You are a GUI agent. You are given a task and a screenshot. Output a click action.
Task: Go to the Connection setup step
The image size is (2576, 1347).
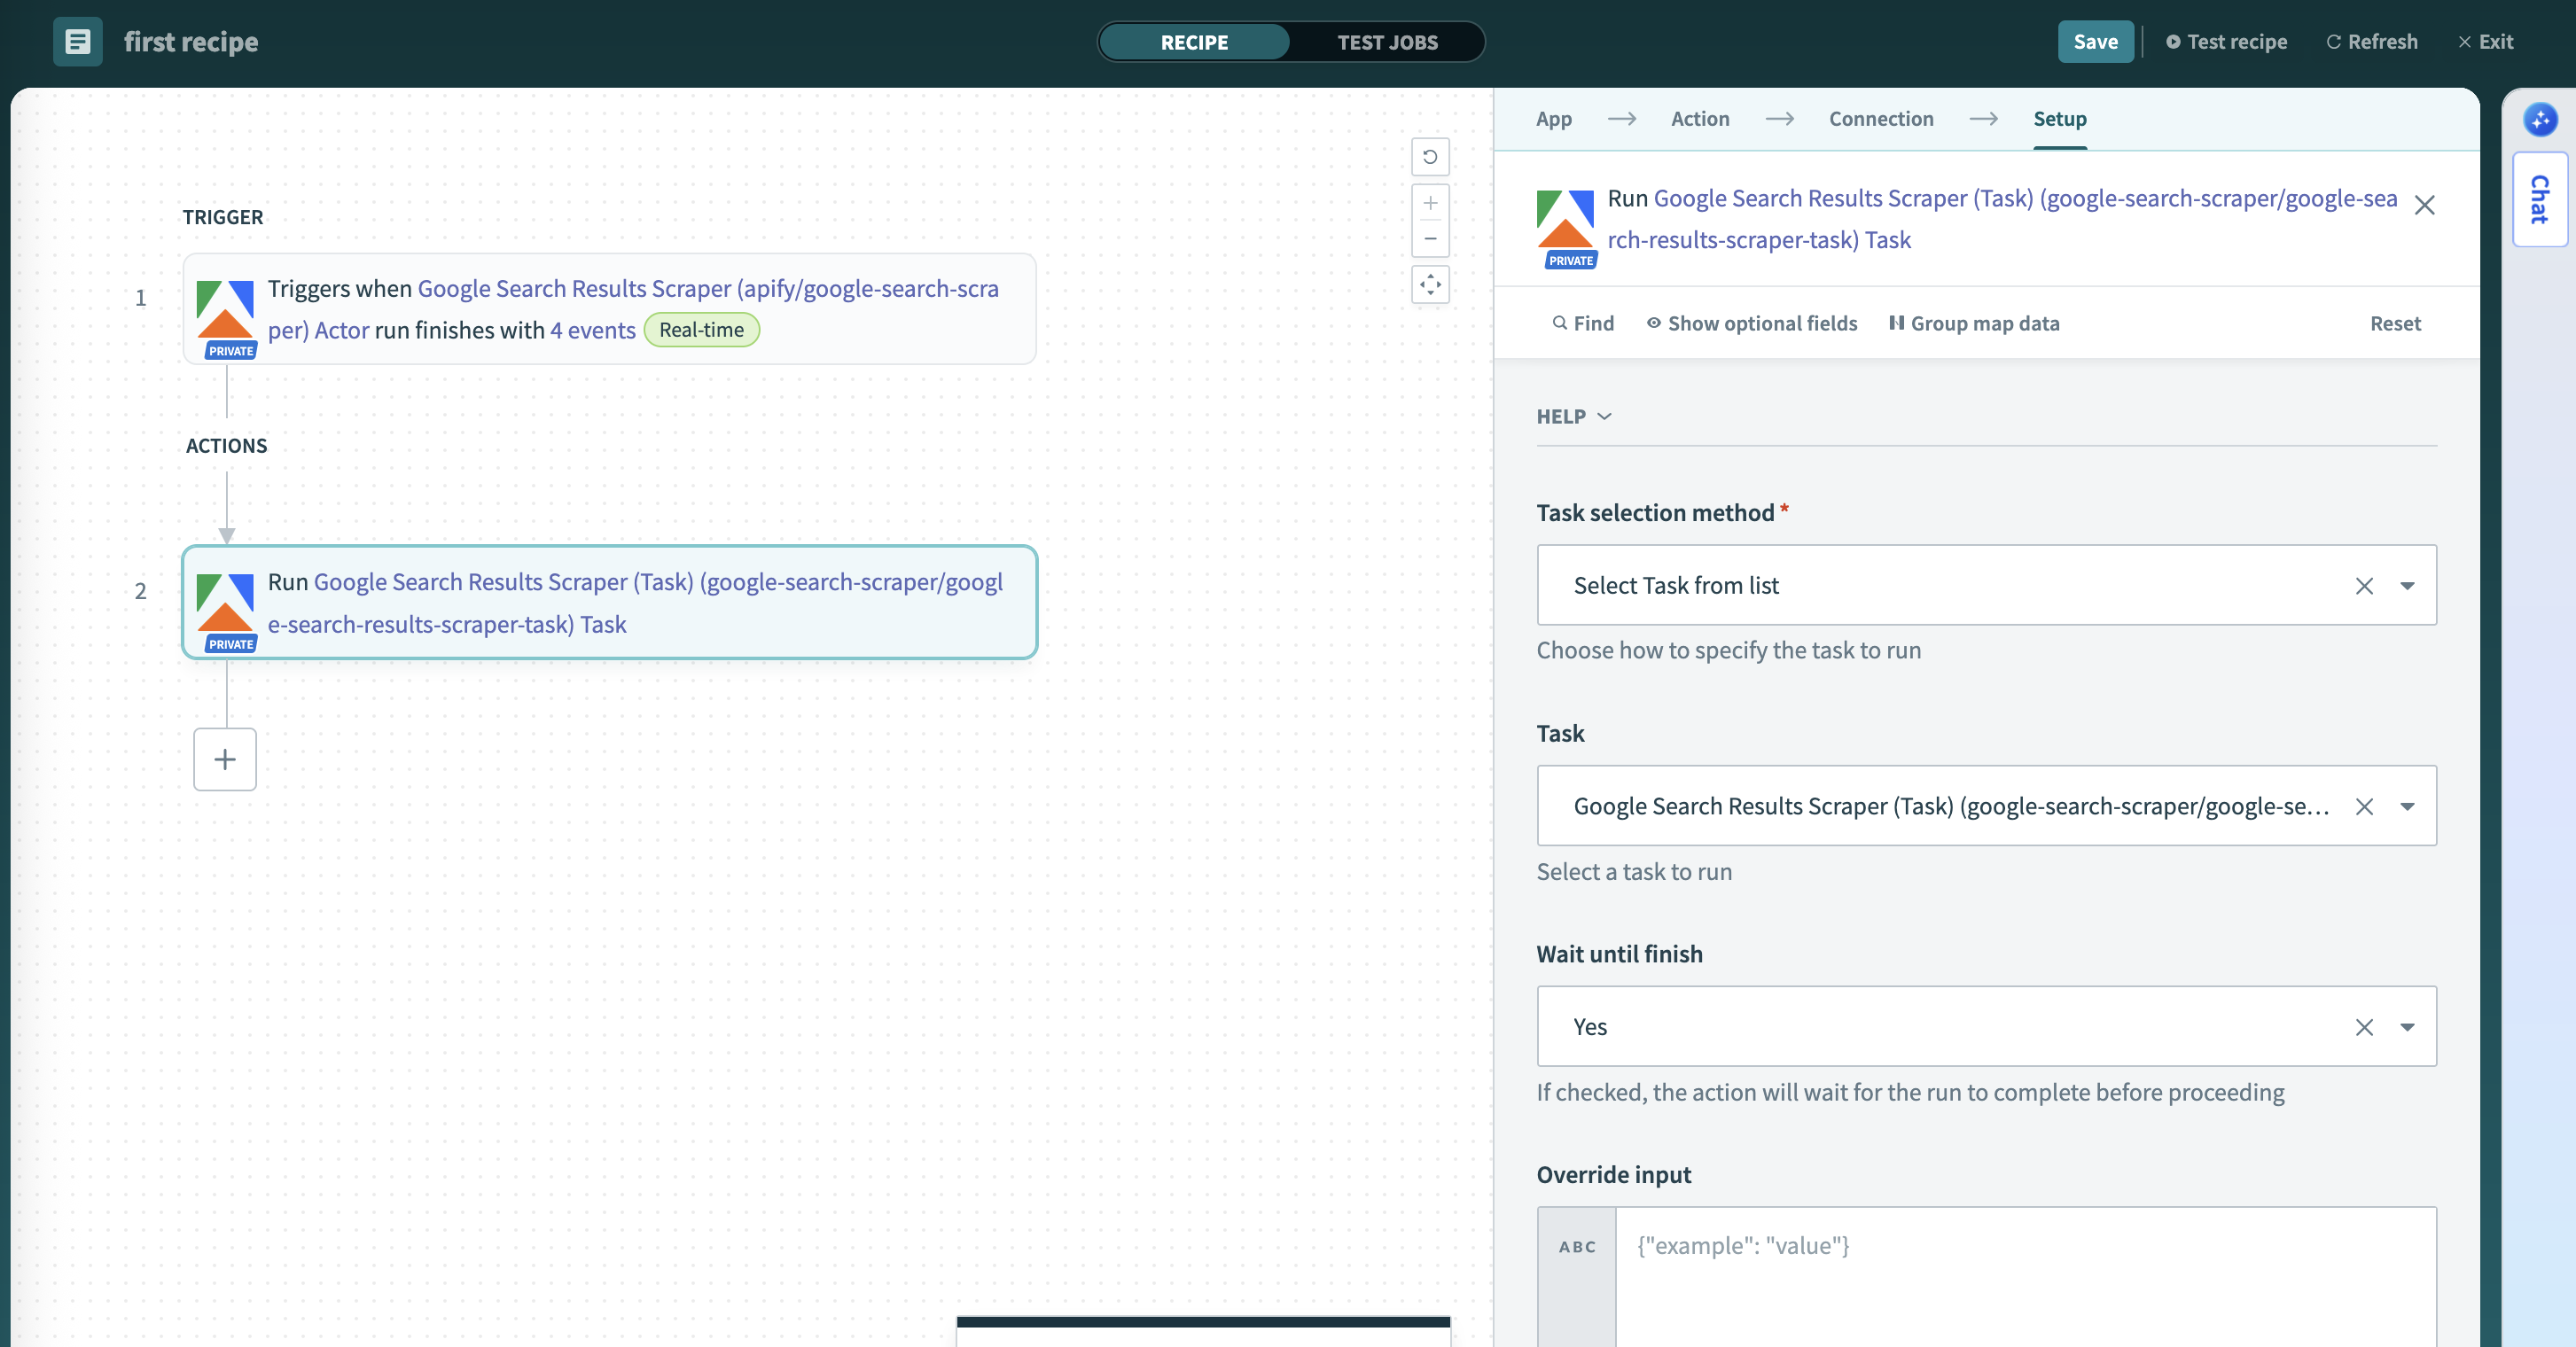point(1882,118)
